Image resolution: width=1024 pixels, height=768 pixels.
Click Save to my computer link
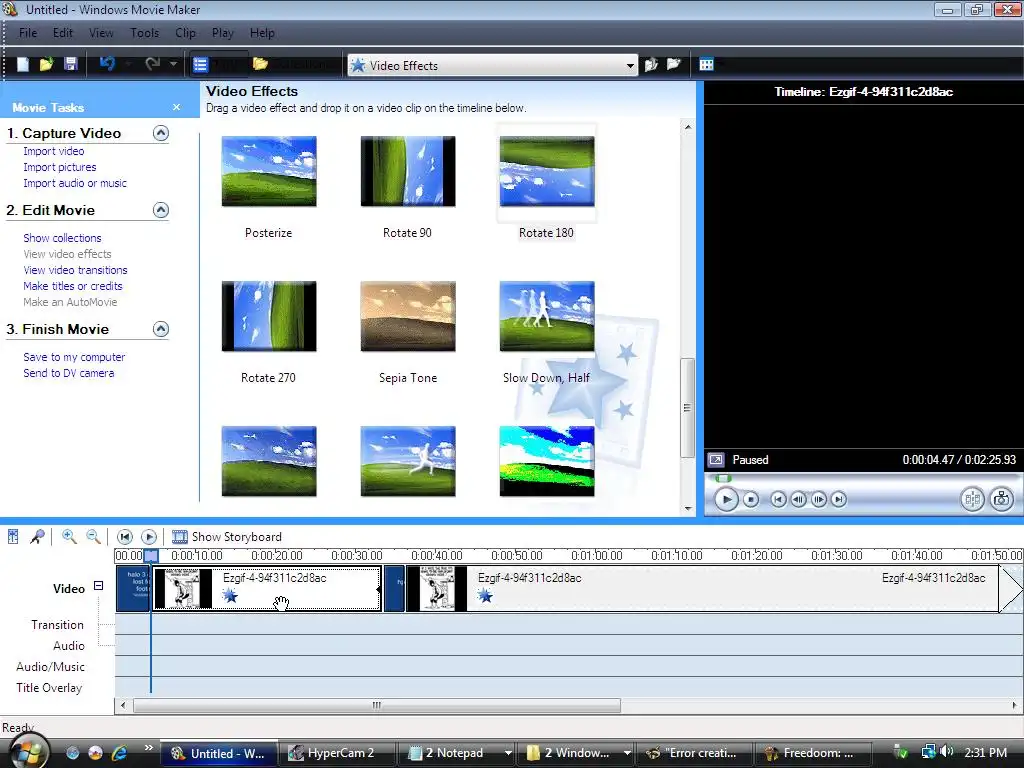(74, 357)
